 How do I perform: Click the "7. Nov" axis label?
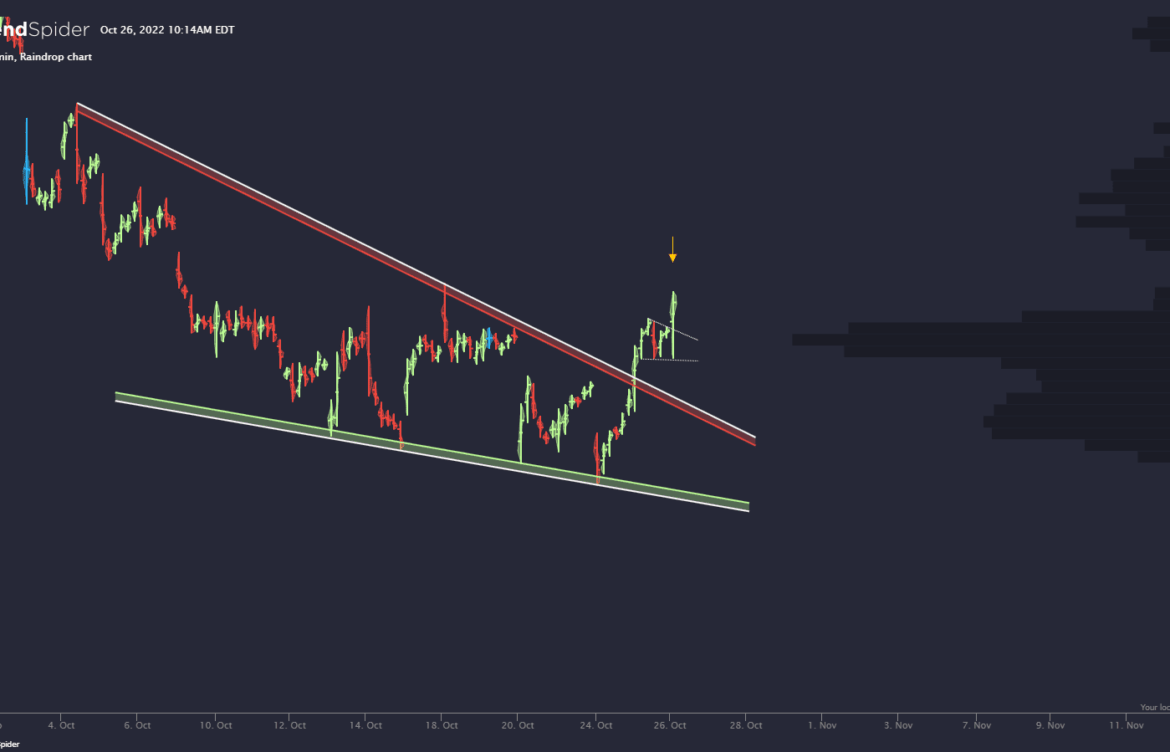pyautogui.click(x=975, y=724)
